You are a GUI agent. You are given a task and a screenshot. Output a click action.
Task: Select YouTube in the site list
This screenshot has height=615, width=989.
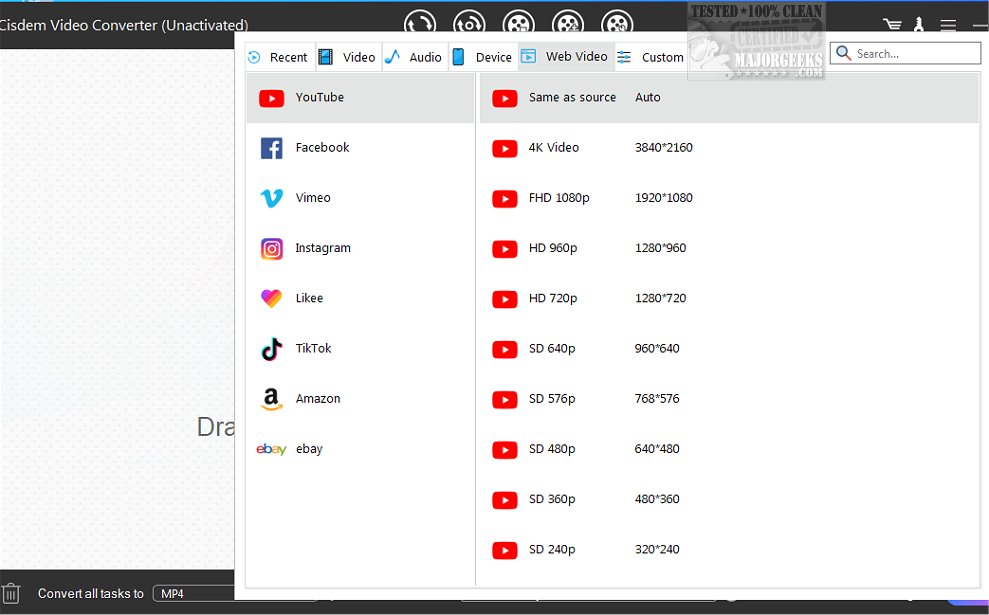click(x=360, y=98)
